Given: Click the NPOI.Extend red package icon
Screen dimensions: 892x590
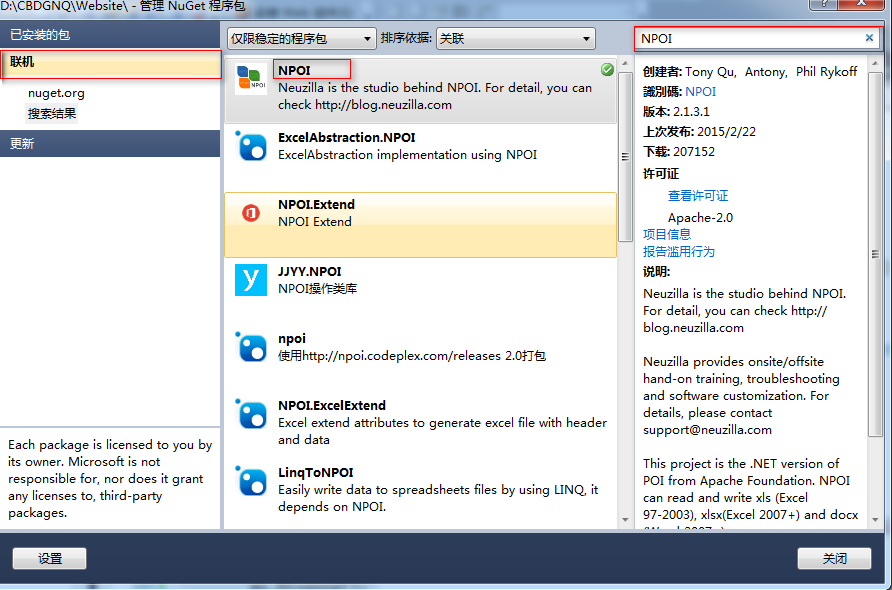Looking at the screenshot, I should click(x=251, y=213).
